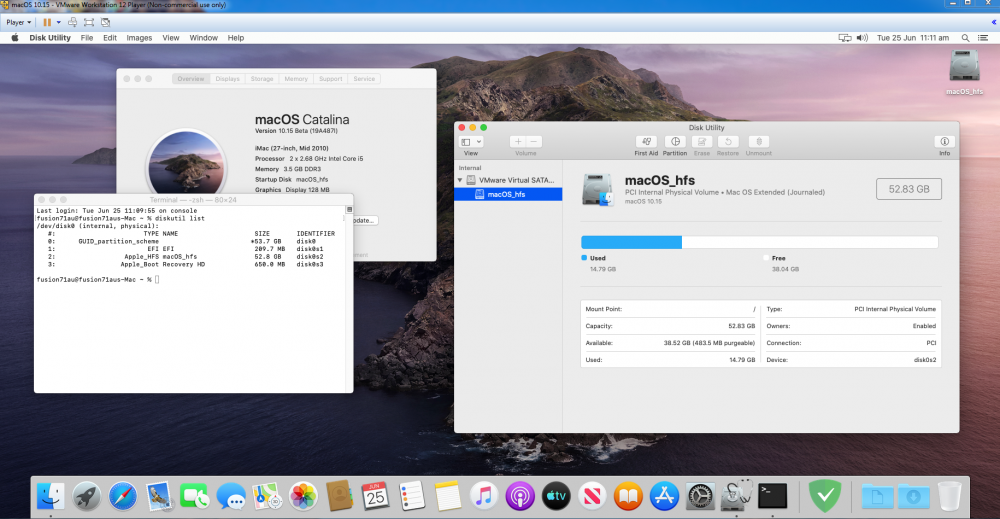Switch to the Service tab

(364, 79)
